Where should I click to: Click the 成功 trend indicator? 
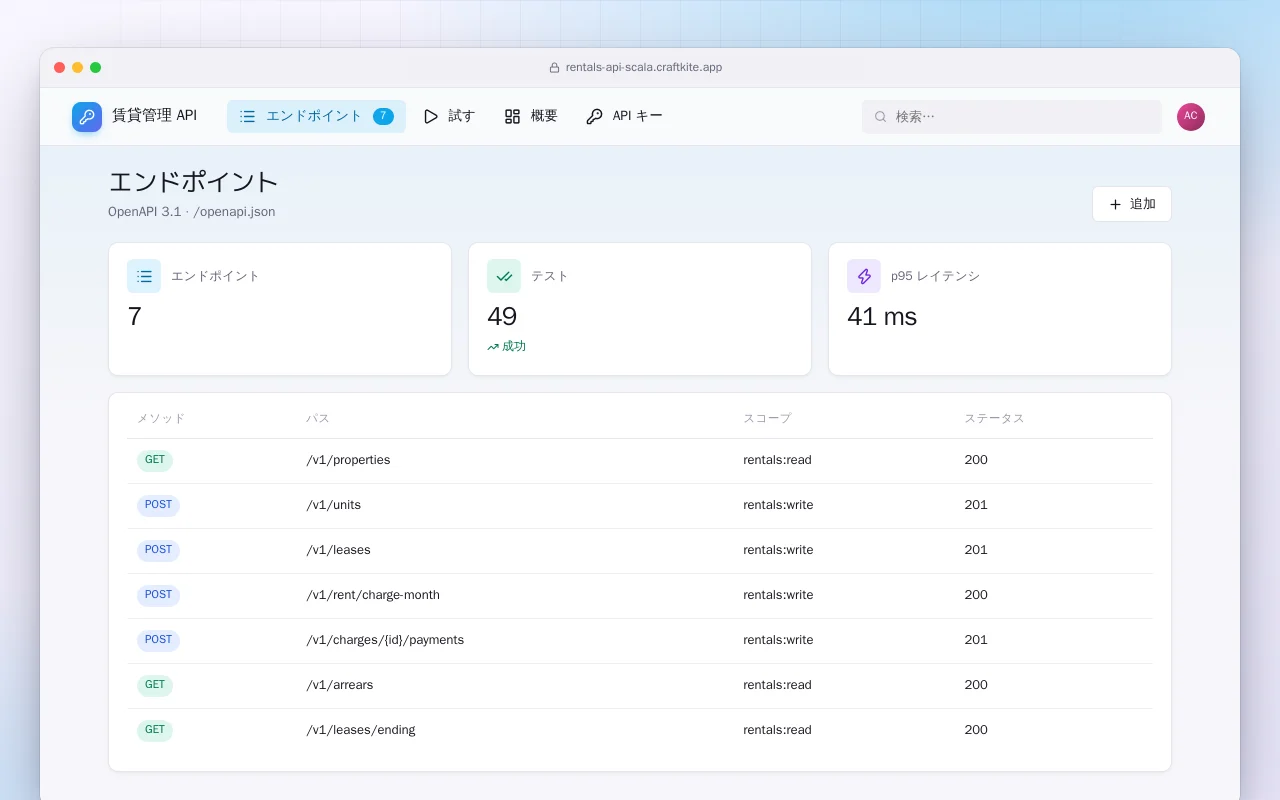point(506,346)
